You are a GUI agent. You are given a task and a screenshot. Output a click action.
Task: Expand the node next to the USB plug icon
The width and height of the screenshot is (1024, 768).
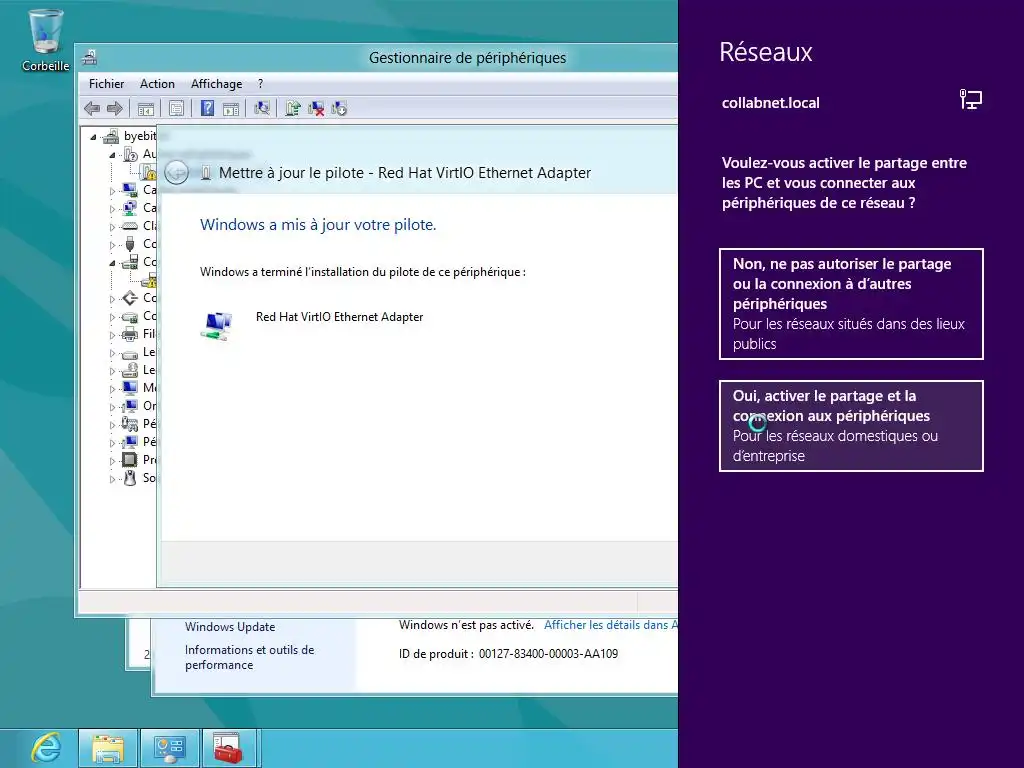pyautogui.click(x=112, y=246)
